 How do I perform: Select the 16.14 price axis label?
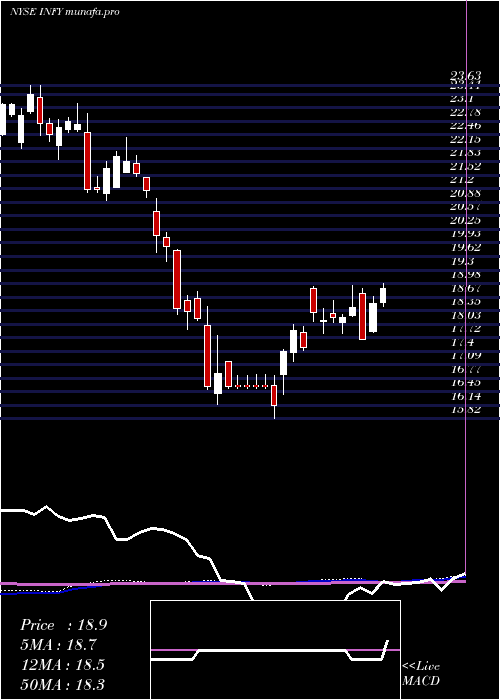coord(466,396)
